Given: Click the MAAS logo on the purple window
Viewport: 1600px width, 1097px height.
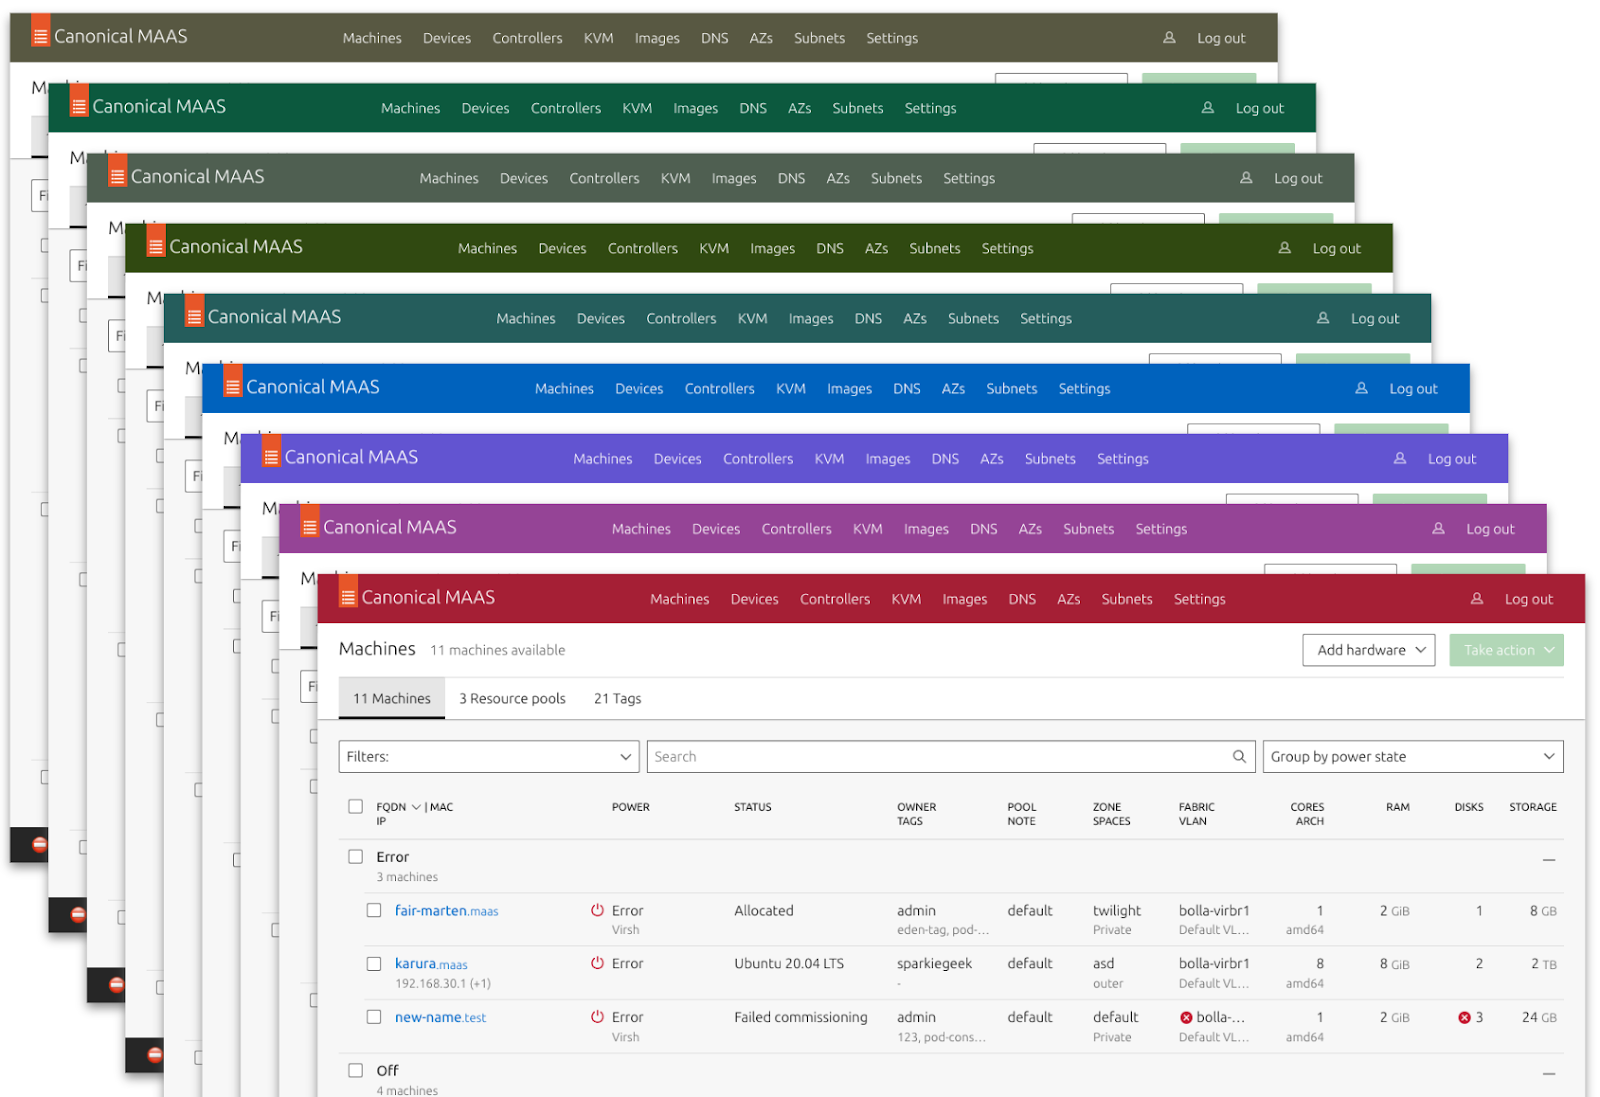Looking at the screenshot, I should 270,456.
